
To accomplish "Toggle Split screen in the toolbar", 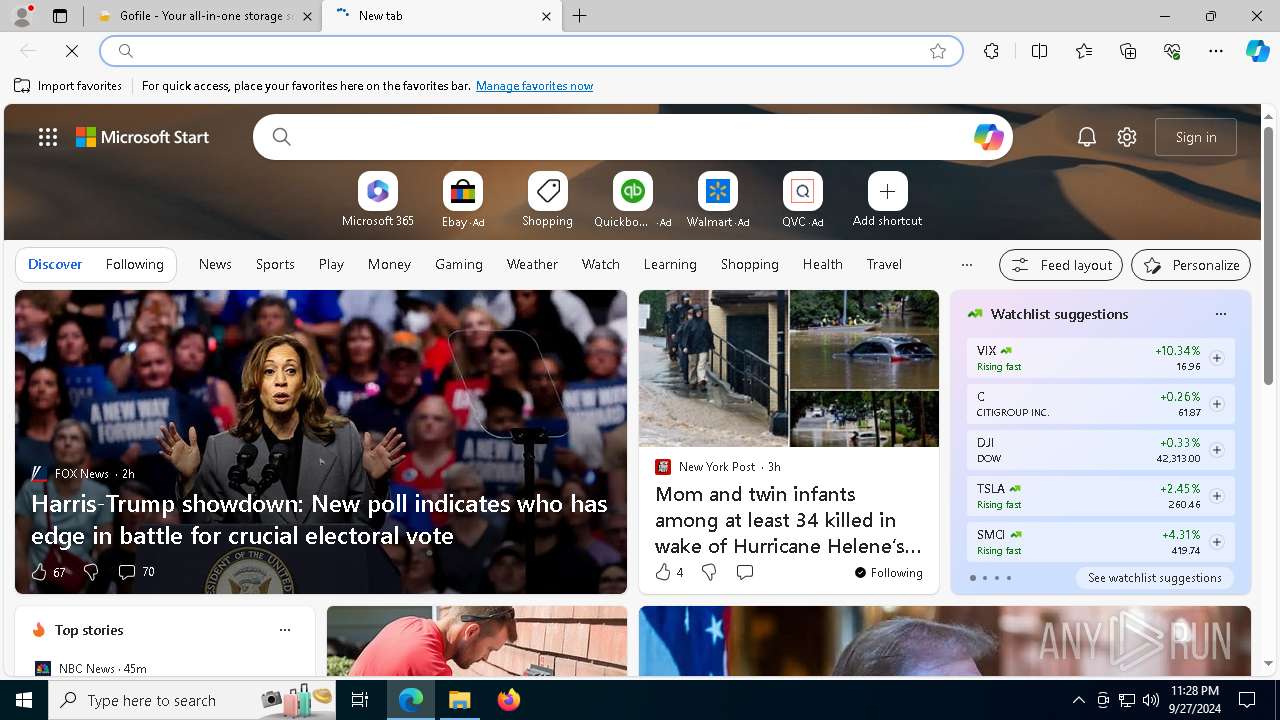I will tap(1039, 51).
